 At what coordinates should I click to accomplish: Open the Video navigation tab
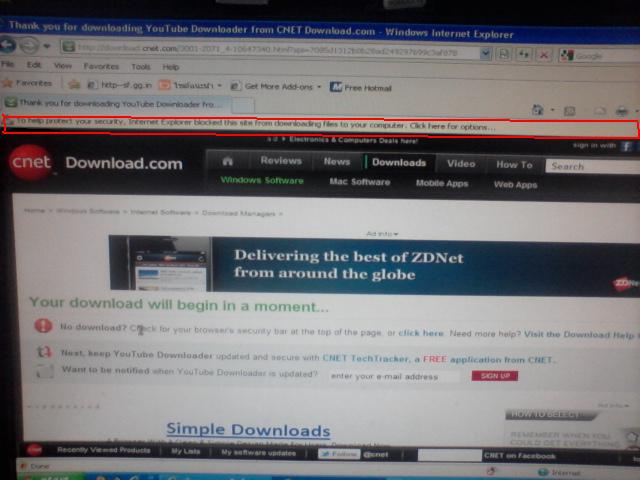click(x=461, y=164)
